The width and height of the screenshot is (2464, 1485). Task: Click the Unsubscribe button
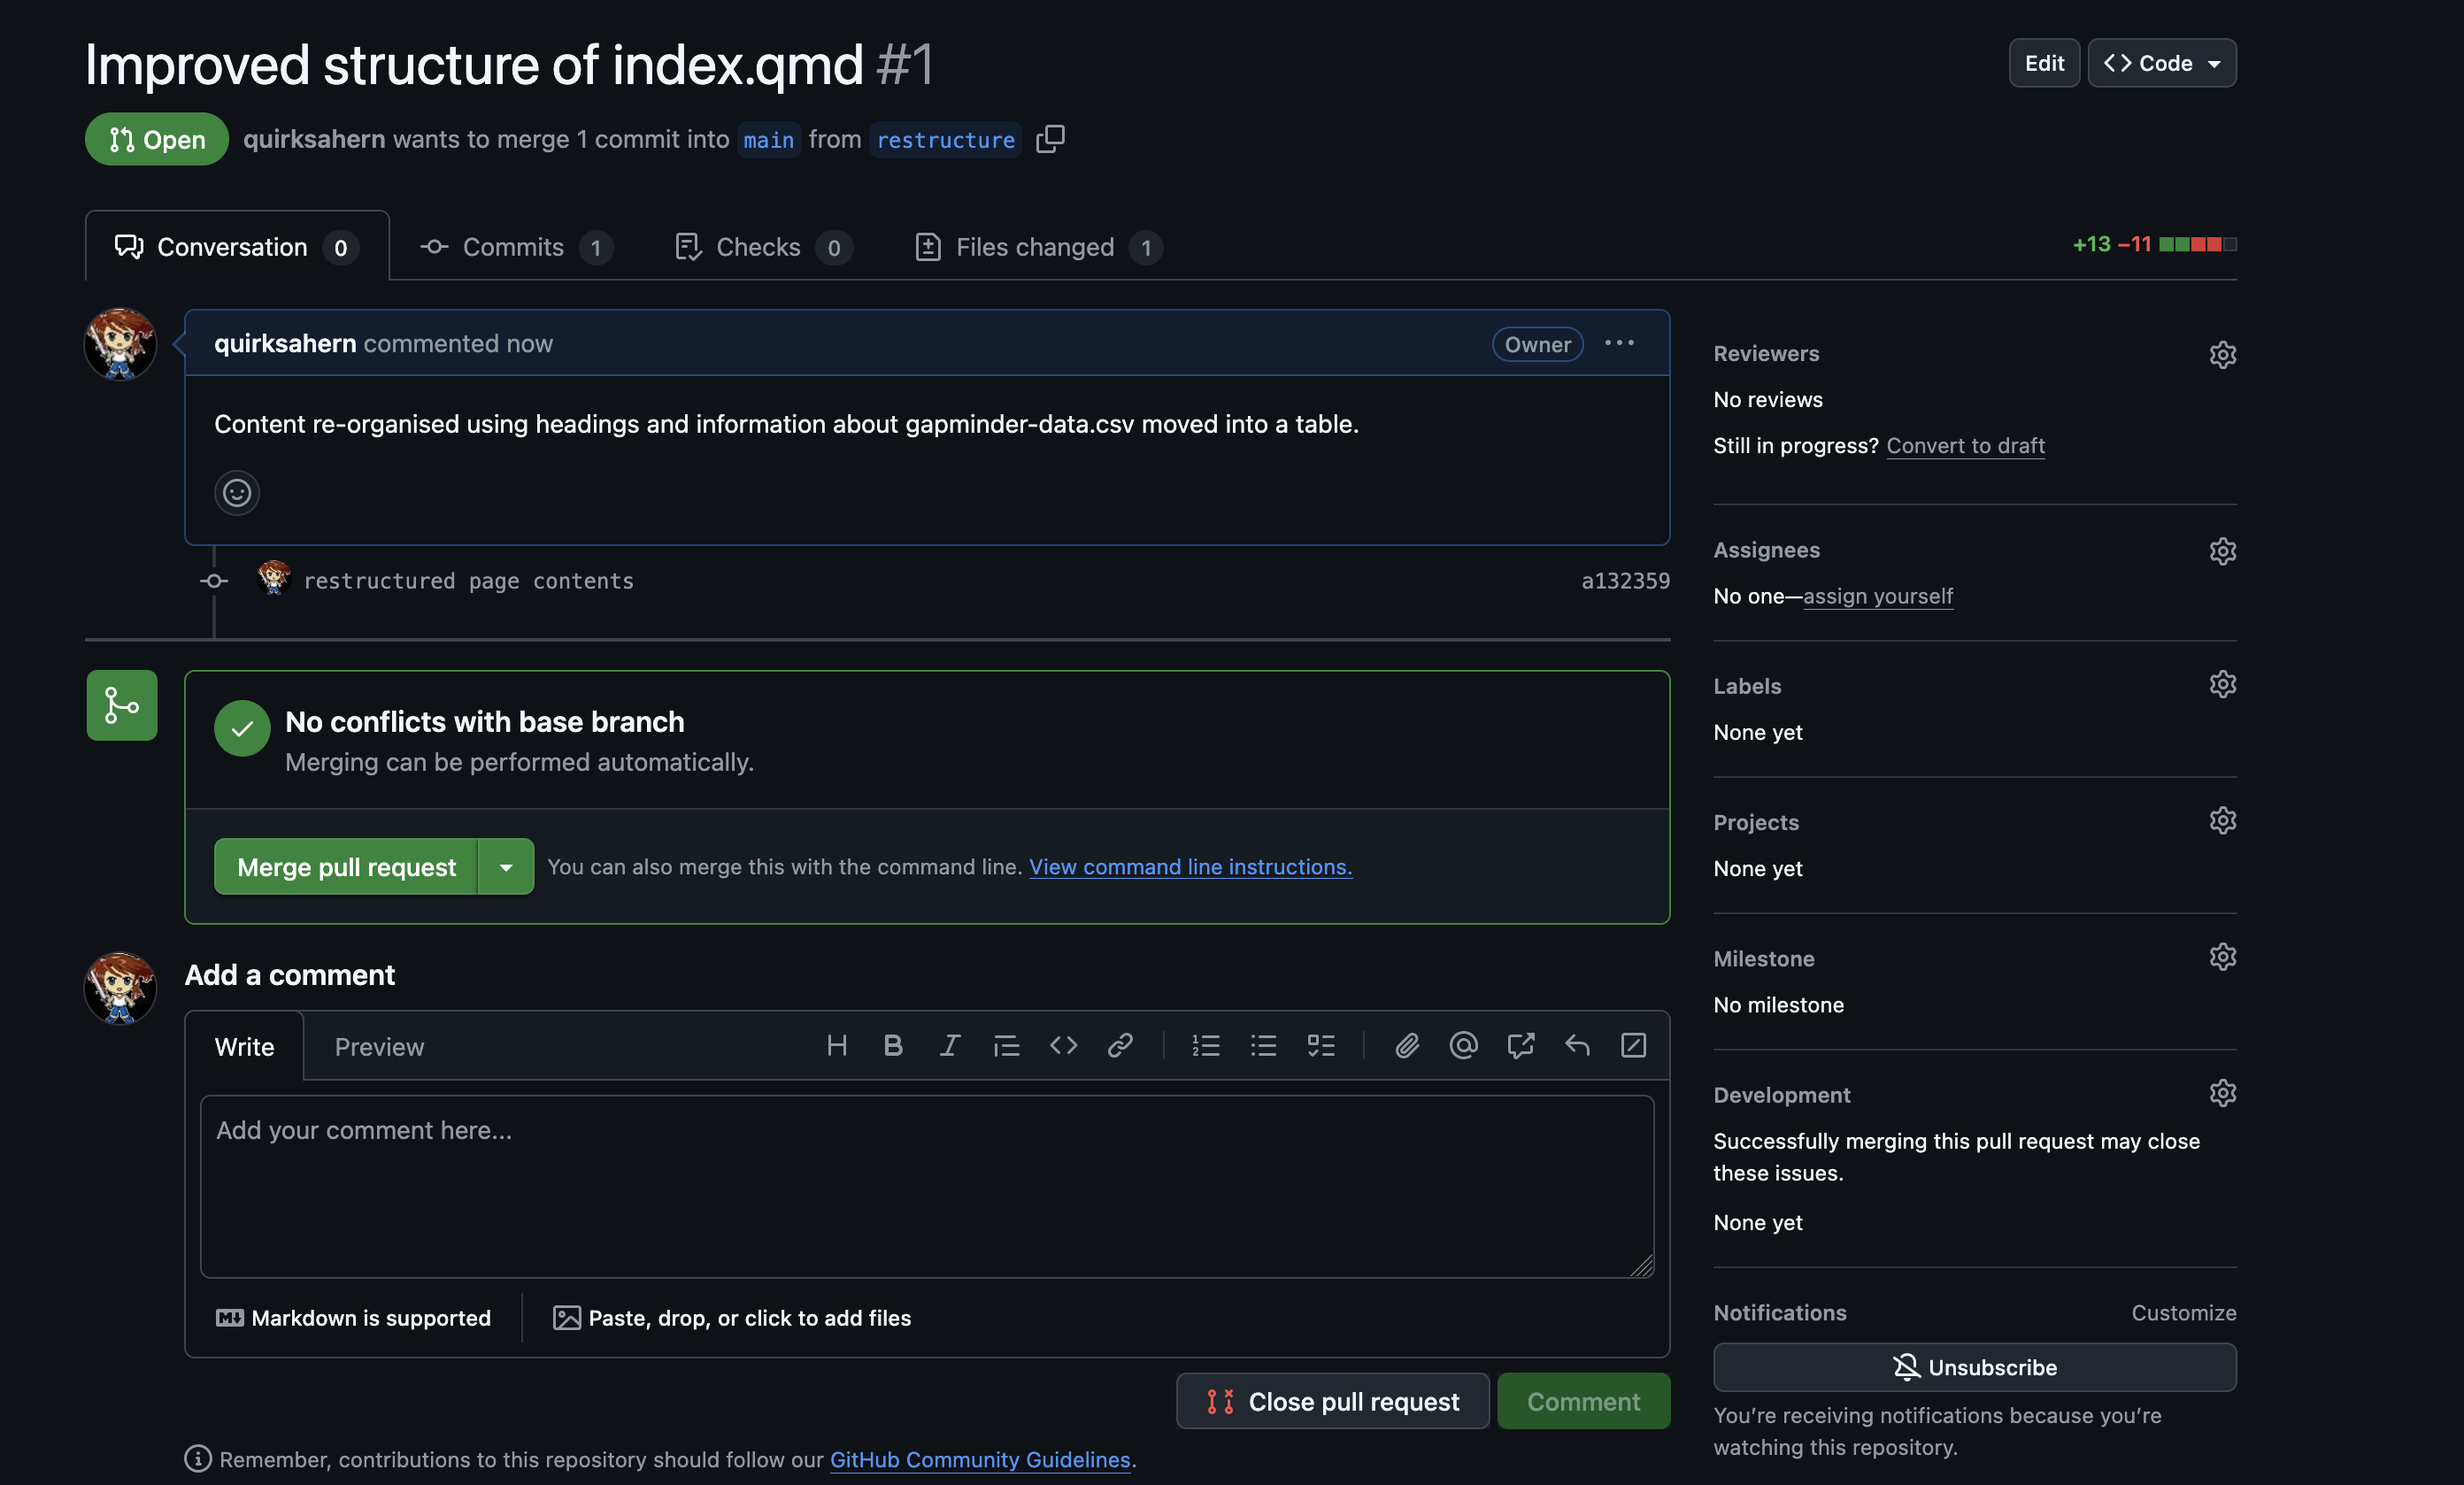pyautogui.click(x=1975, y=1367)
